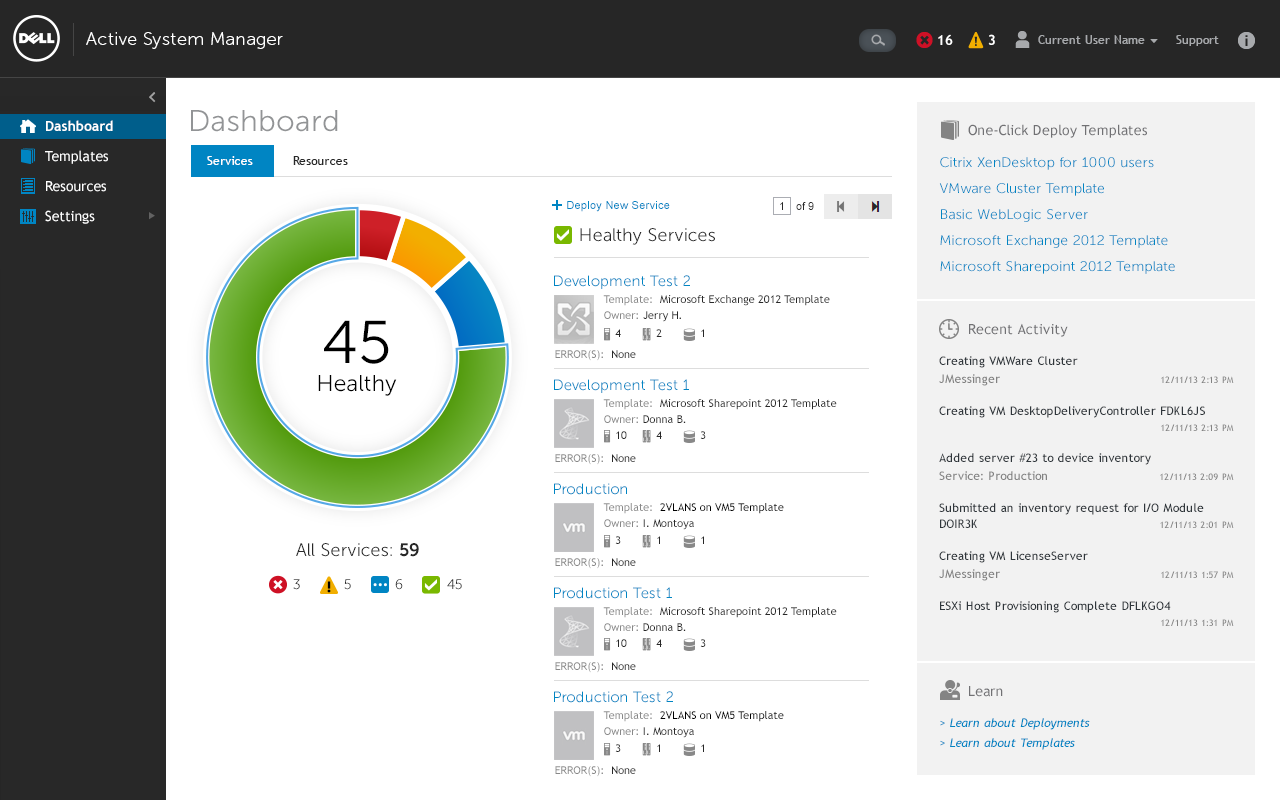
Task: Click the Recent Activity clock icon
Action: point(949,329)
